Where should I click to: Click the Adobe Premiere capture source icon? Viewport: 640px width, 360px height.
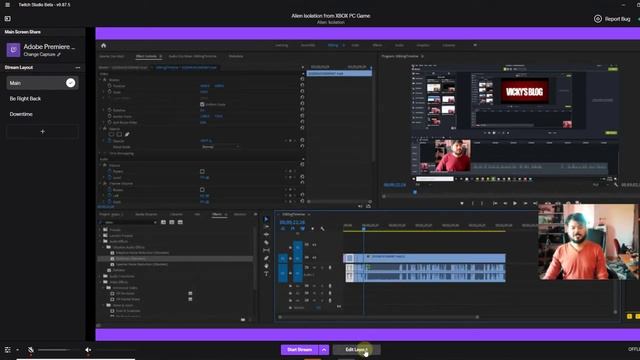pyautogui.click(x=13, y=50)
